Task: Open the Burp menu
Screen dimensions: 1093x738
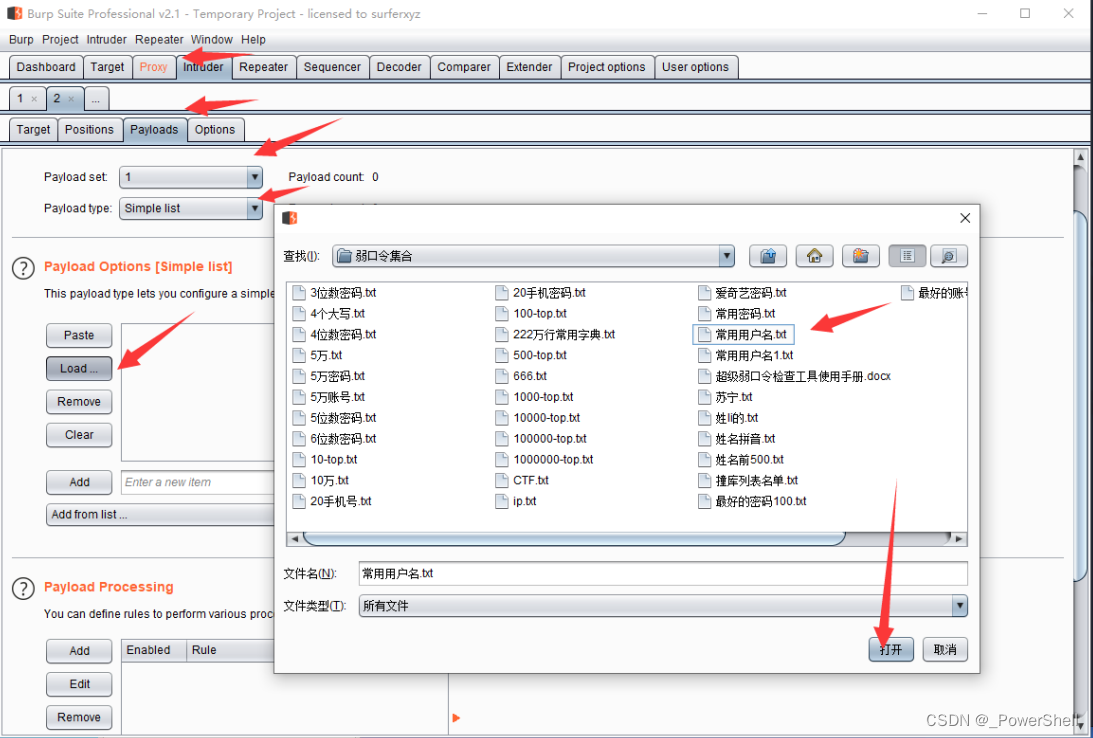Action: (x=21, y=40)
